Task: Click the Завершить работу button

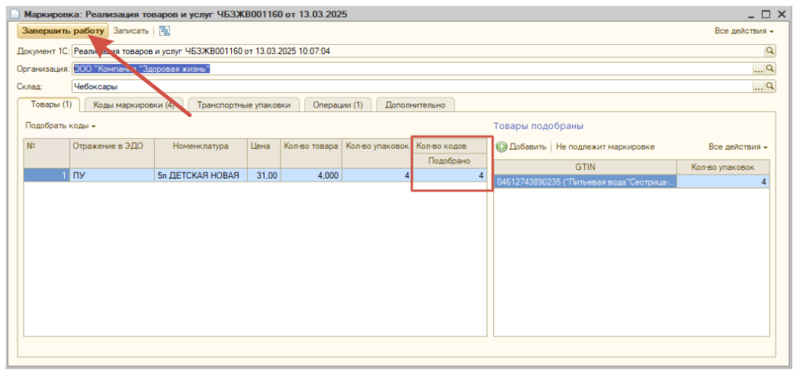Action: tap(63, 31)
